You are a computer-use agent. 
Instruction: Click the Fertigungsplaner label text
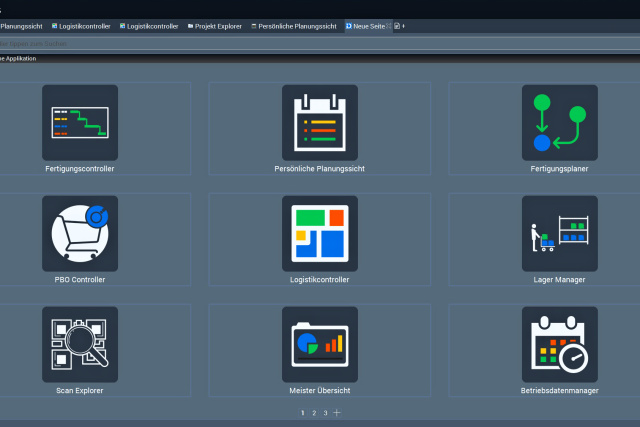(559, 169)
